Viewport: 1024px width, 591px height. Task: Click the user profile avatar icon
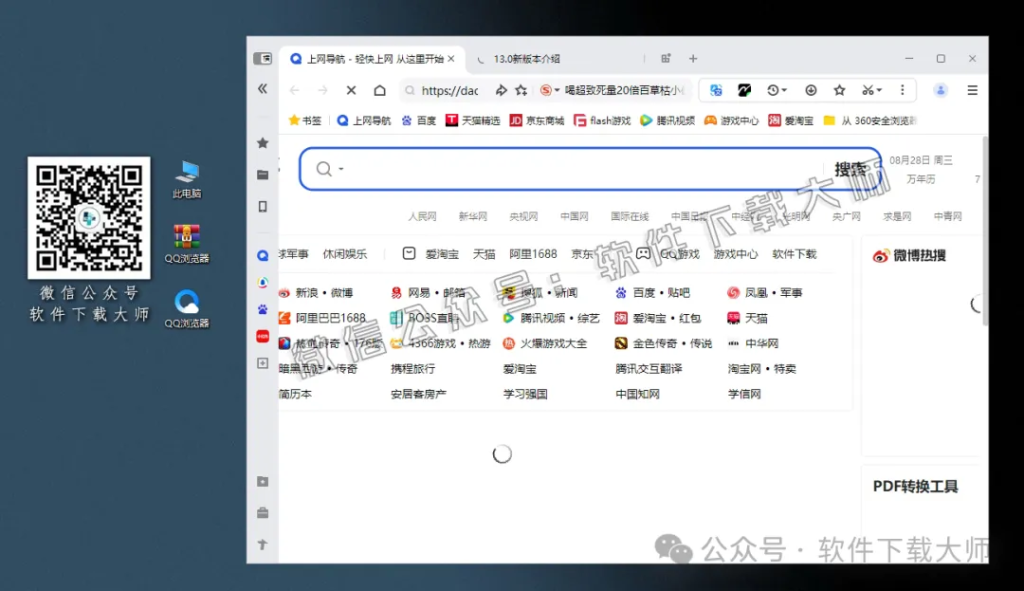pyautogui.click(x=940, y=90)
